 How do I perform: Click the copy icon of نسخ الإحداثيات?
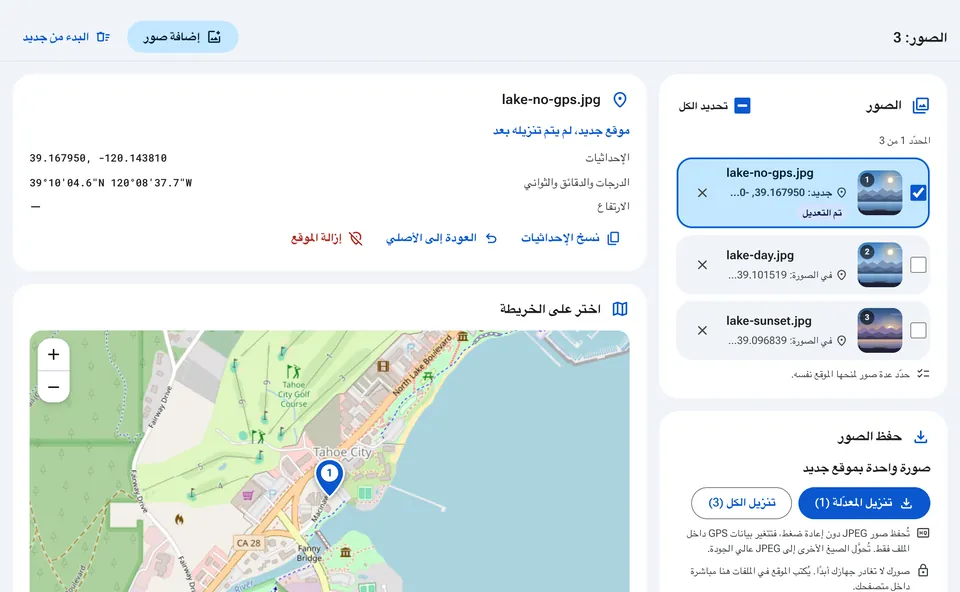click(x=613, y=238)
